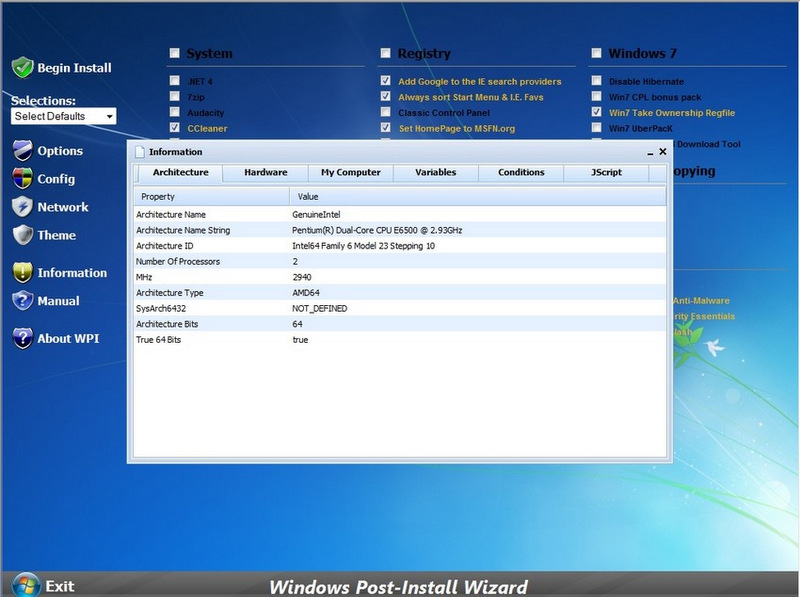Uncheck Win7 Take Ownership Regfile checkbox
The height and width of the screenshot is (597, 800).
[596, 112]
